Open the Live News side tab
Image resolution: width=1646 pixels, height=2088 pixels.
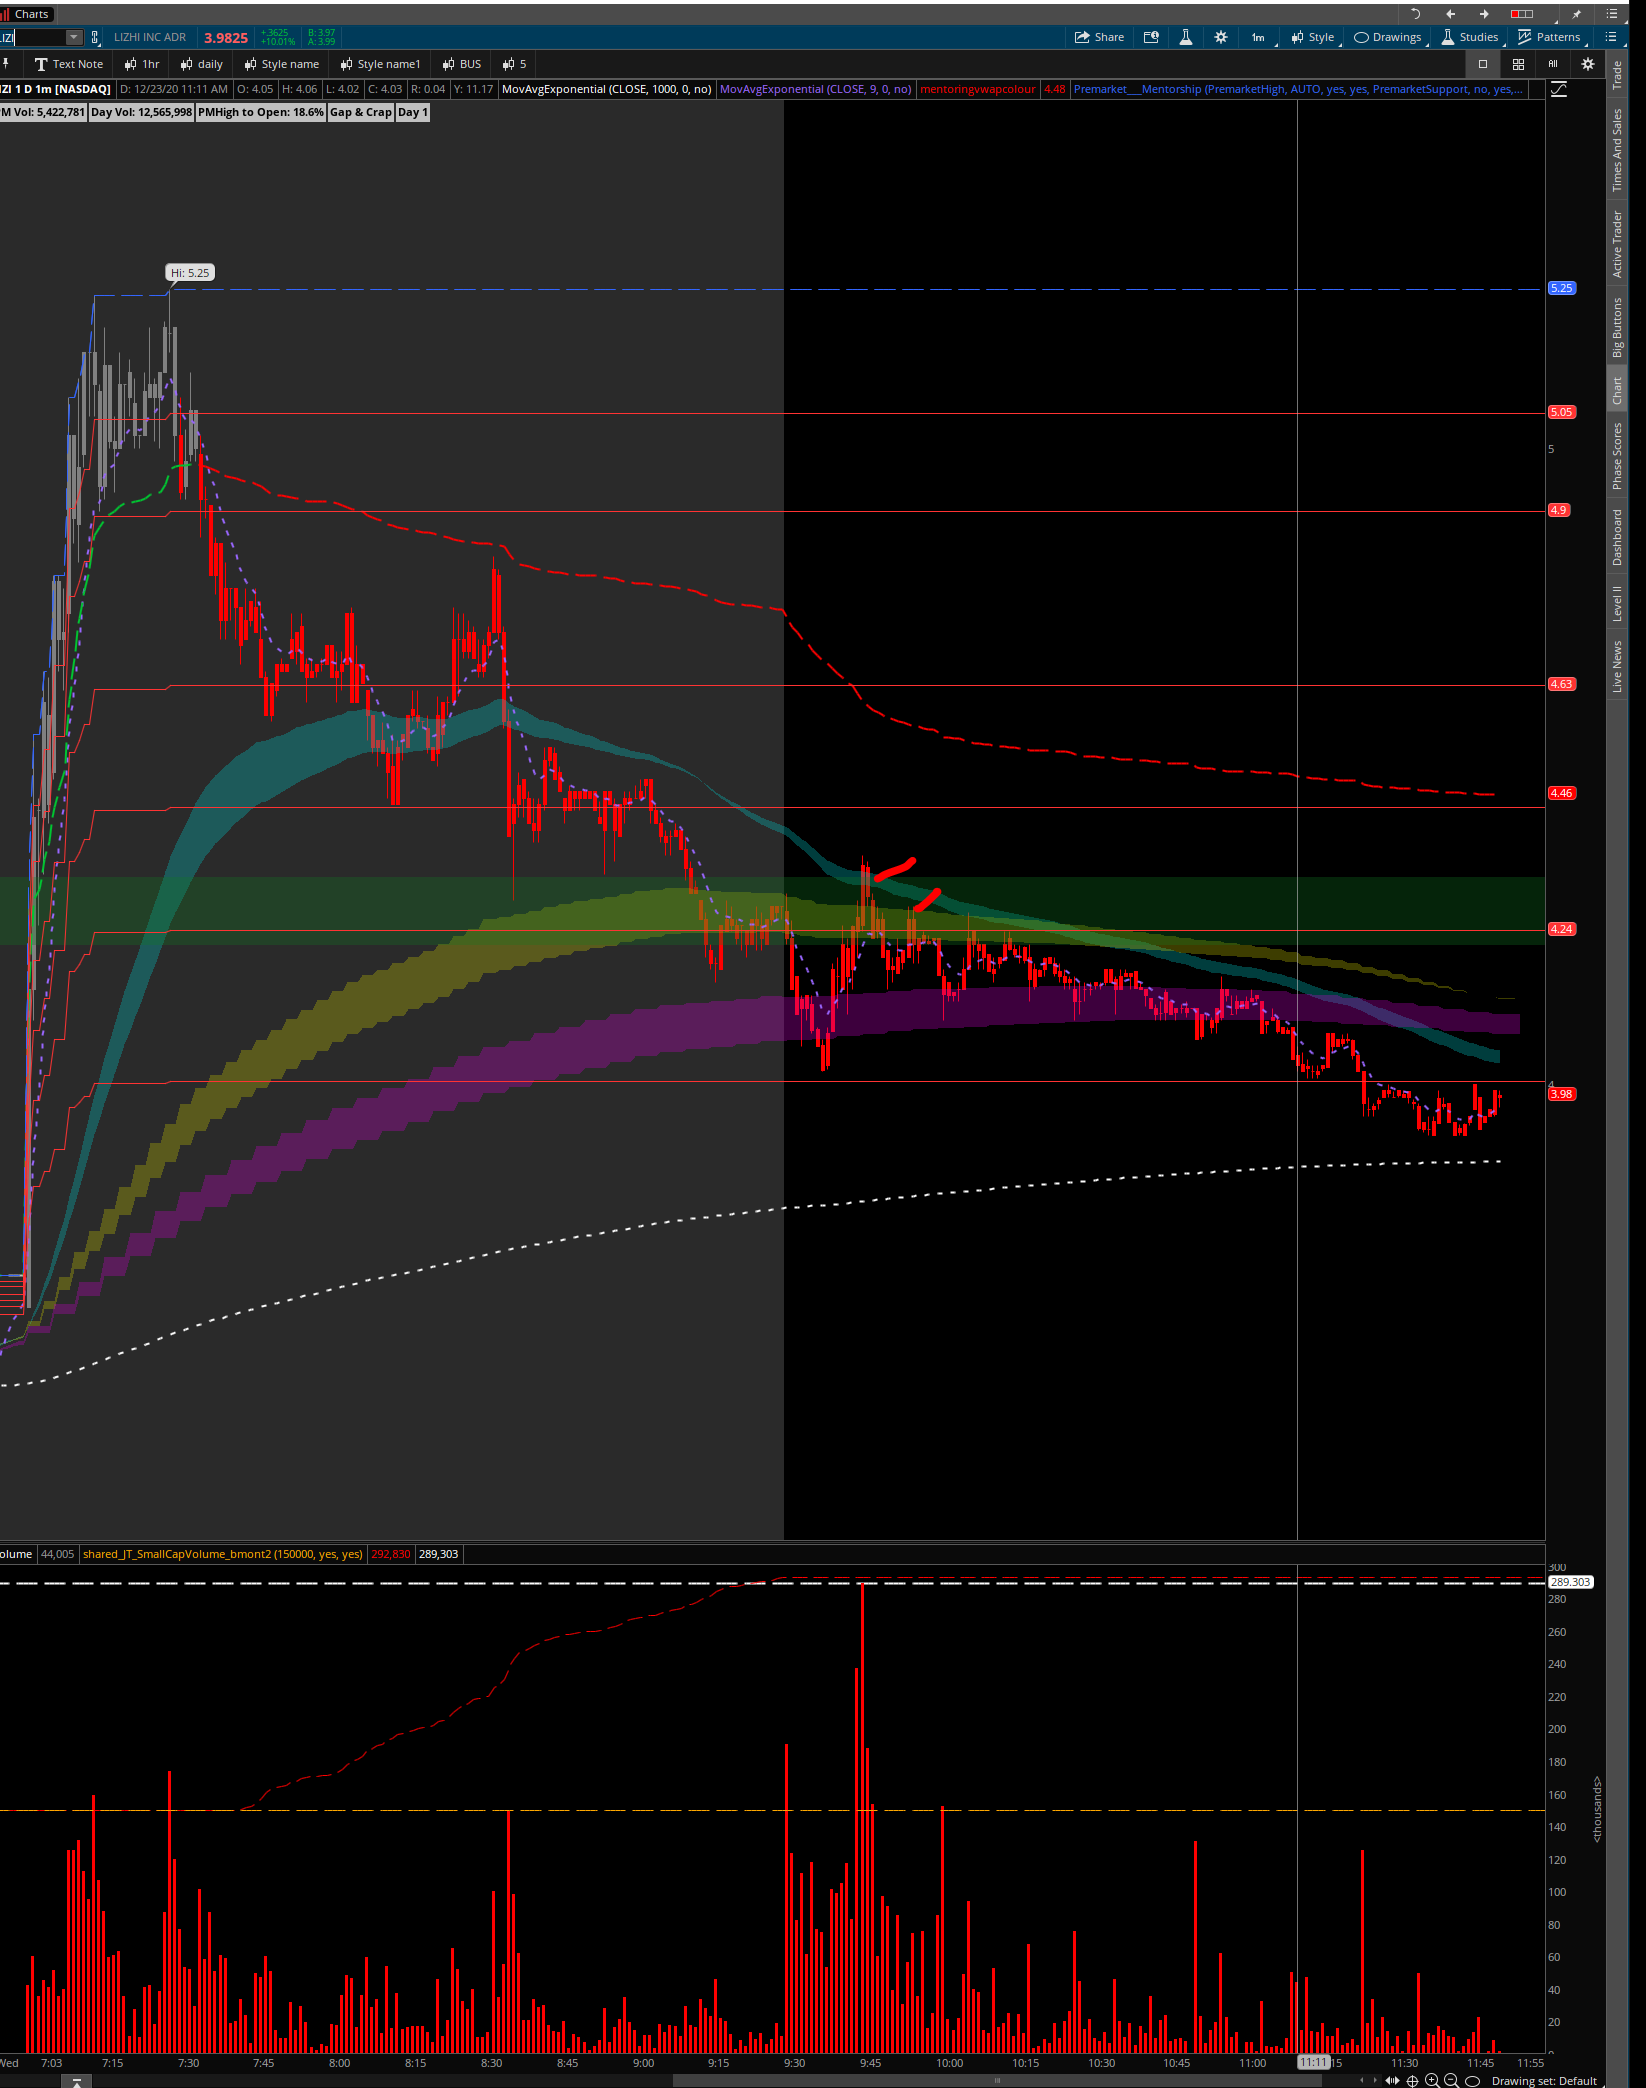tap(1617, 667)
